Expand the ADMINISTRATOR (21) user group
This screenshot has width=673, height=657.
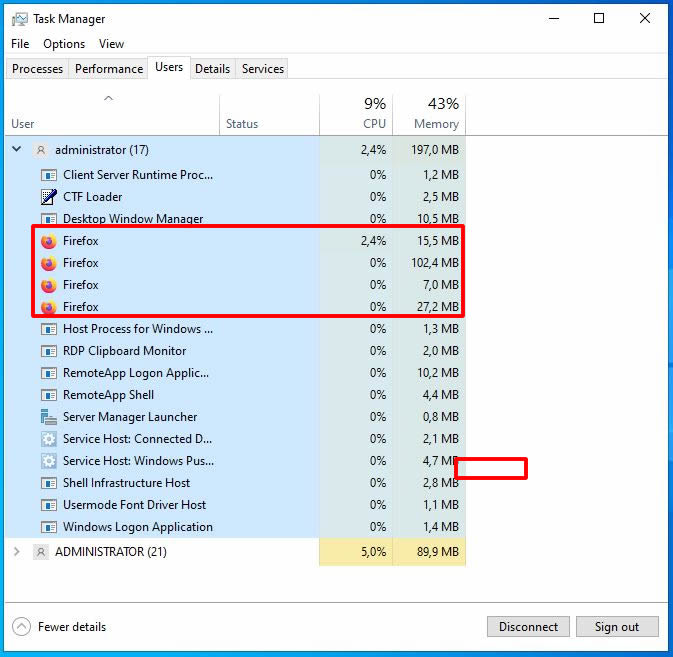(17, 551)
